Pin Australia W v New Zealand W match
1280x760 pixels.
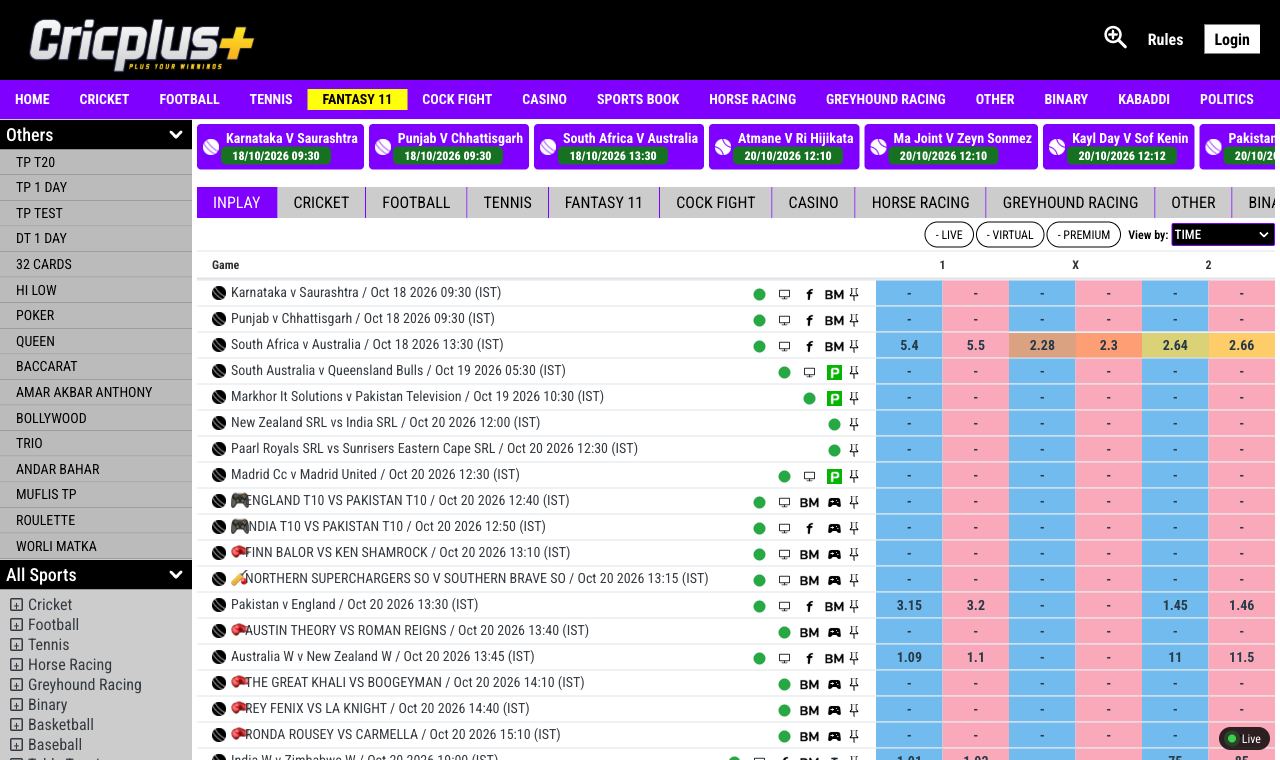coord(854,658)
